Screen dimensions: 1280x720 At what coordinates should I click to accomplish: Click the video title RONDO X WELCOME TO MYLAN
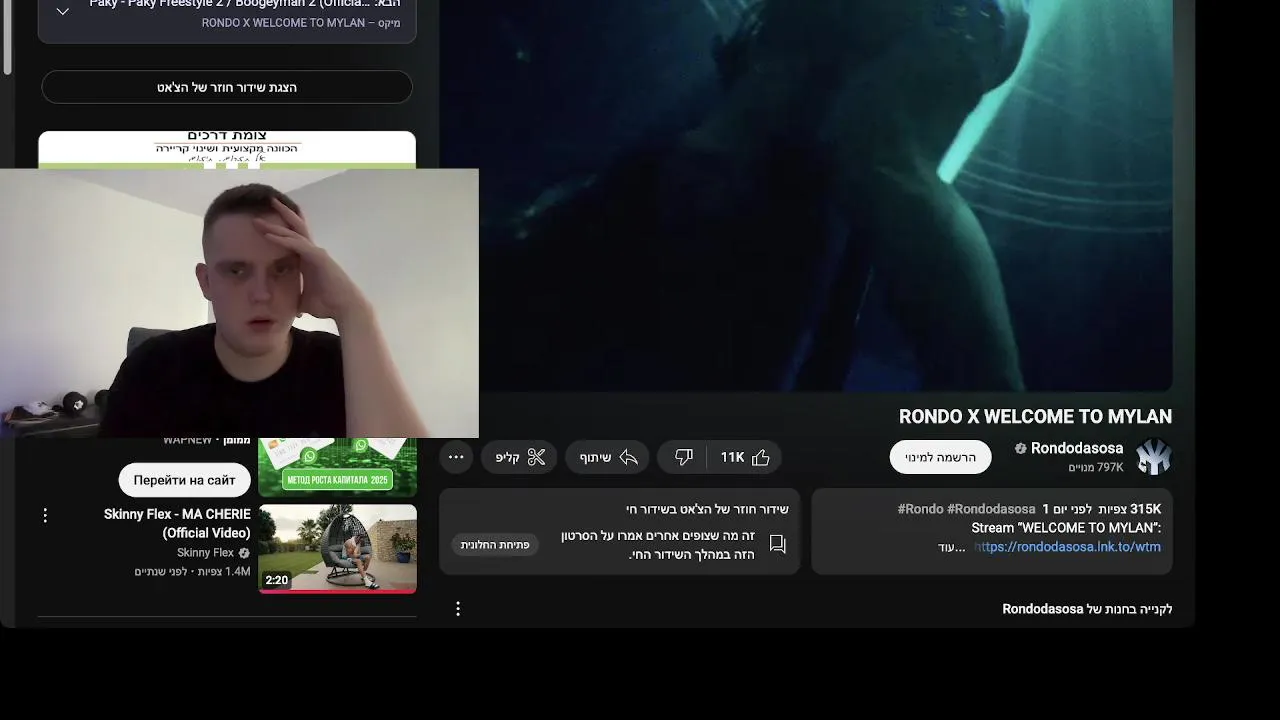point(1035,417)
